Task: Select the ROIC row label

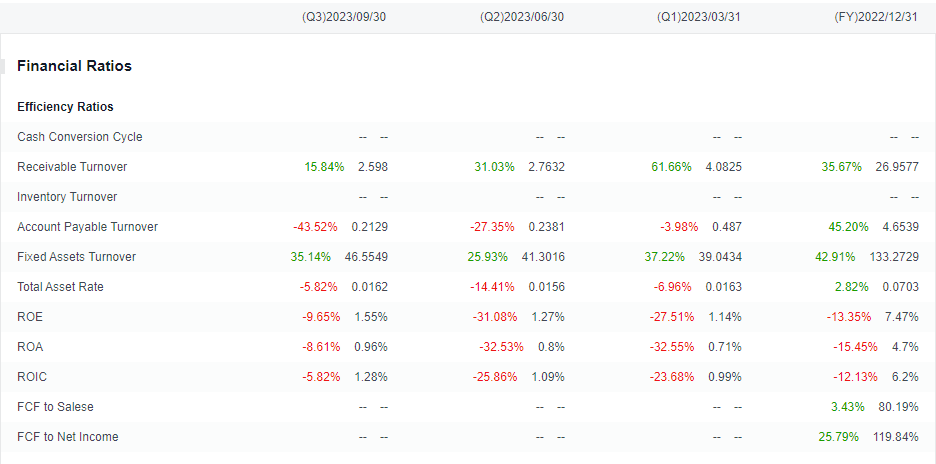Action: pyautogui.click(x=32, y=377)
